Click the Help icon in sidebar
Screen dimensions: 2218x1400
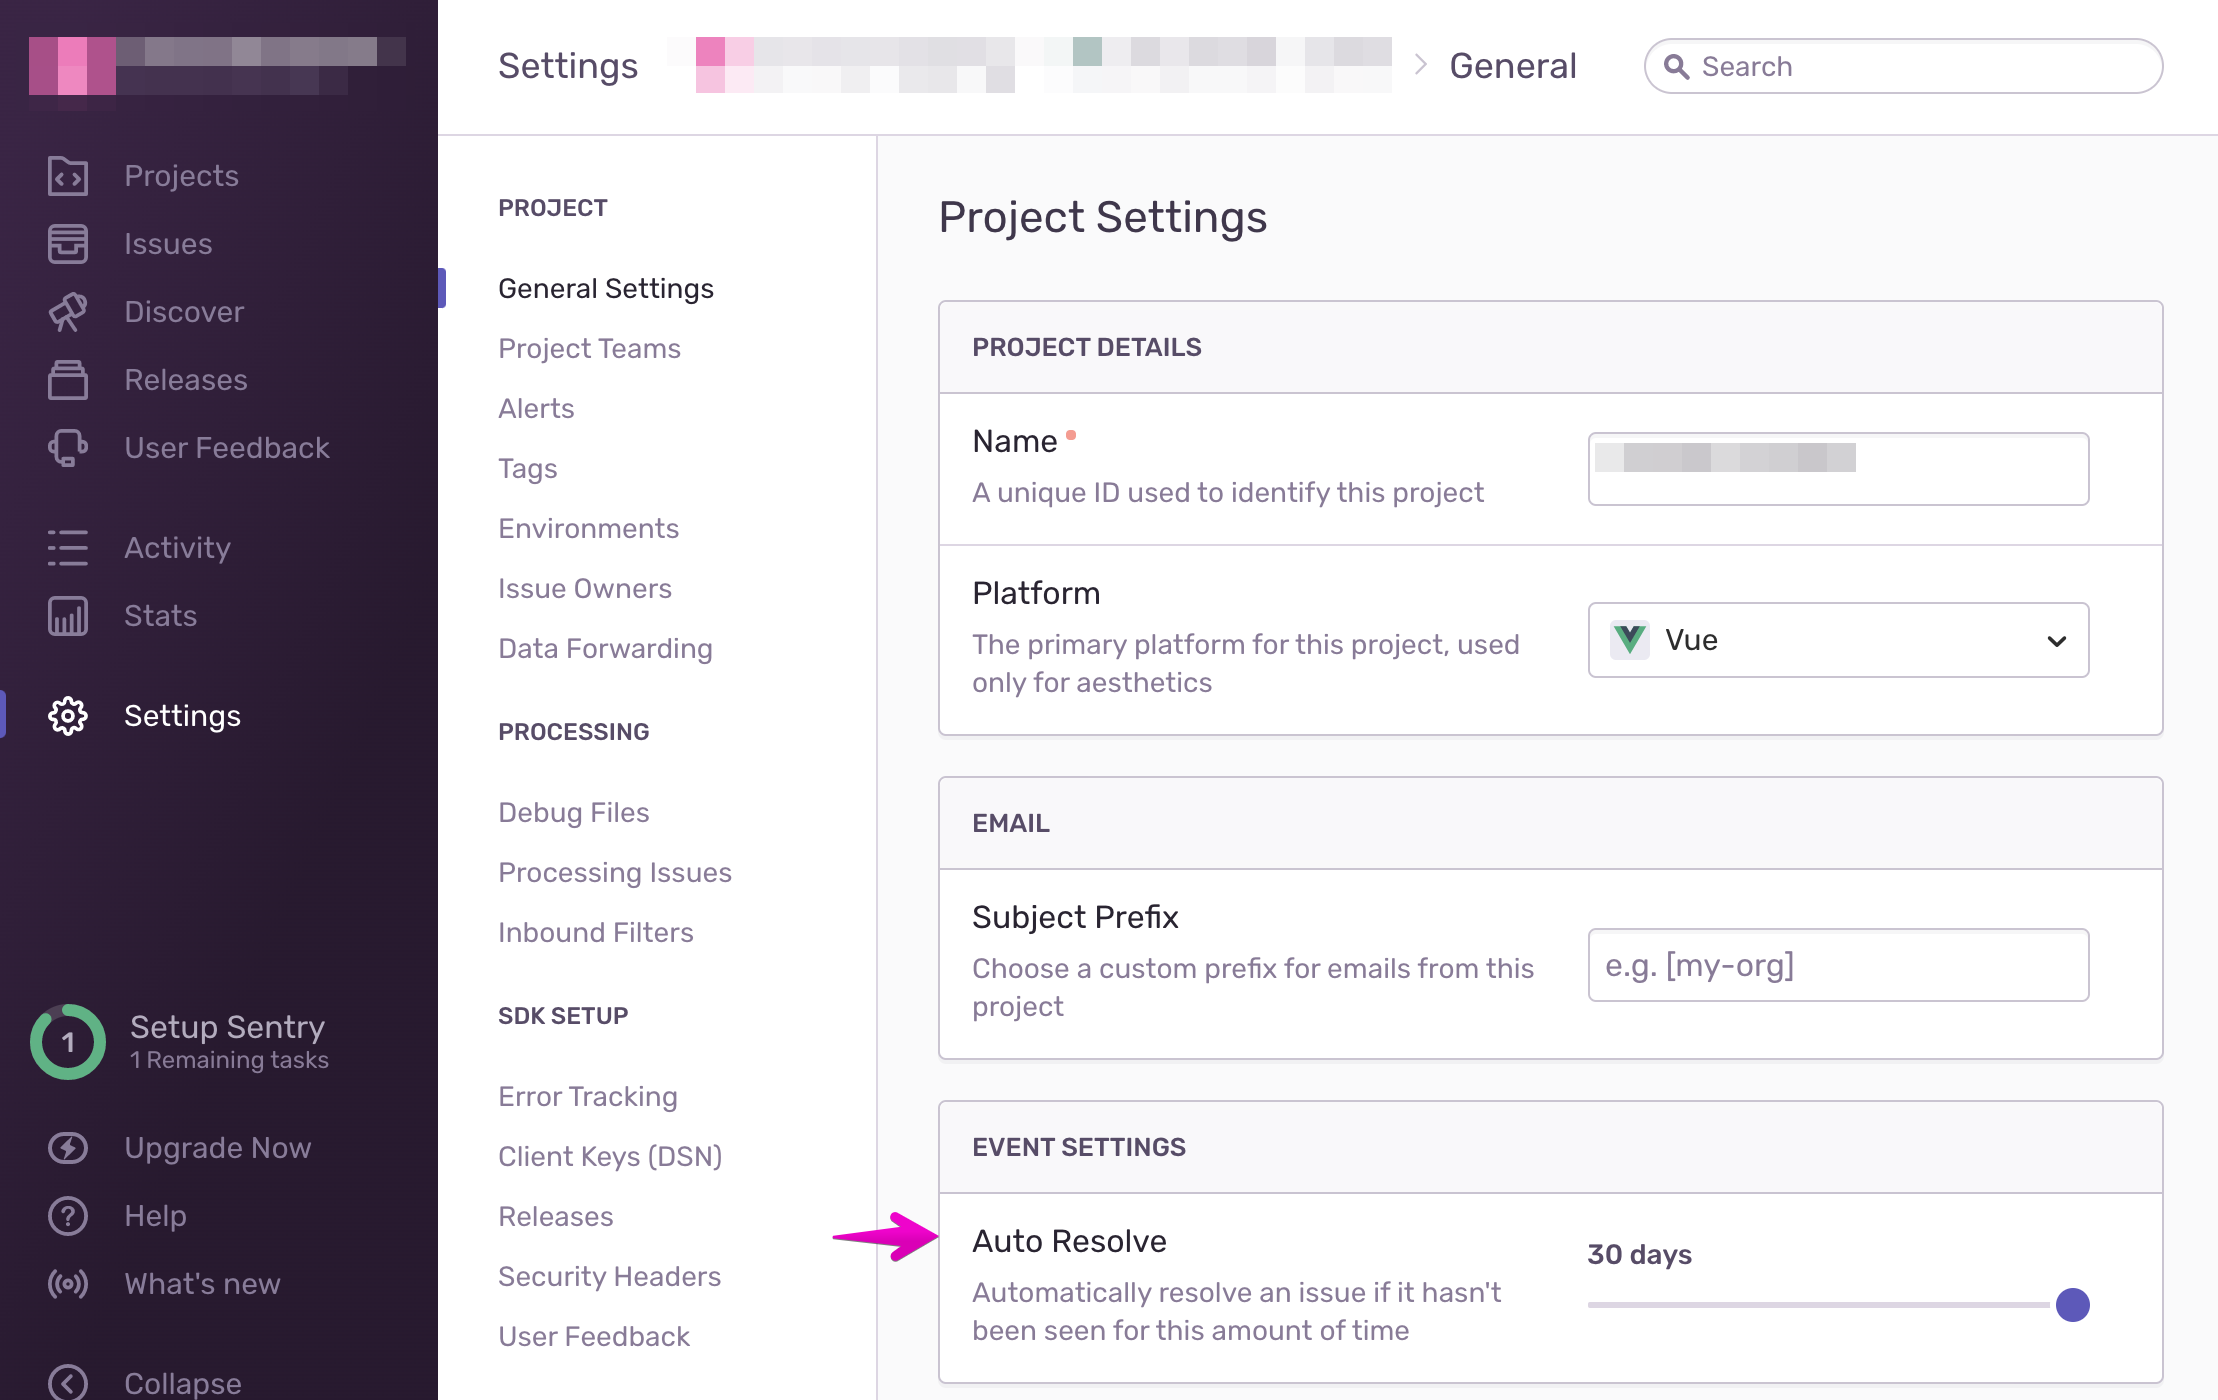pos(65,1216)
